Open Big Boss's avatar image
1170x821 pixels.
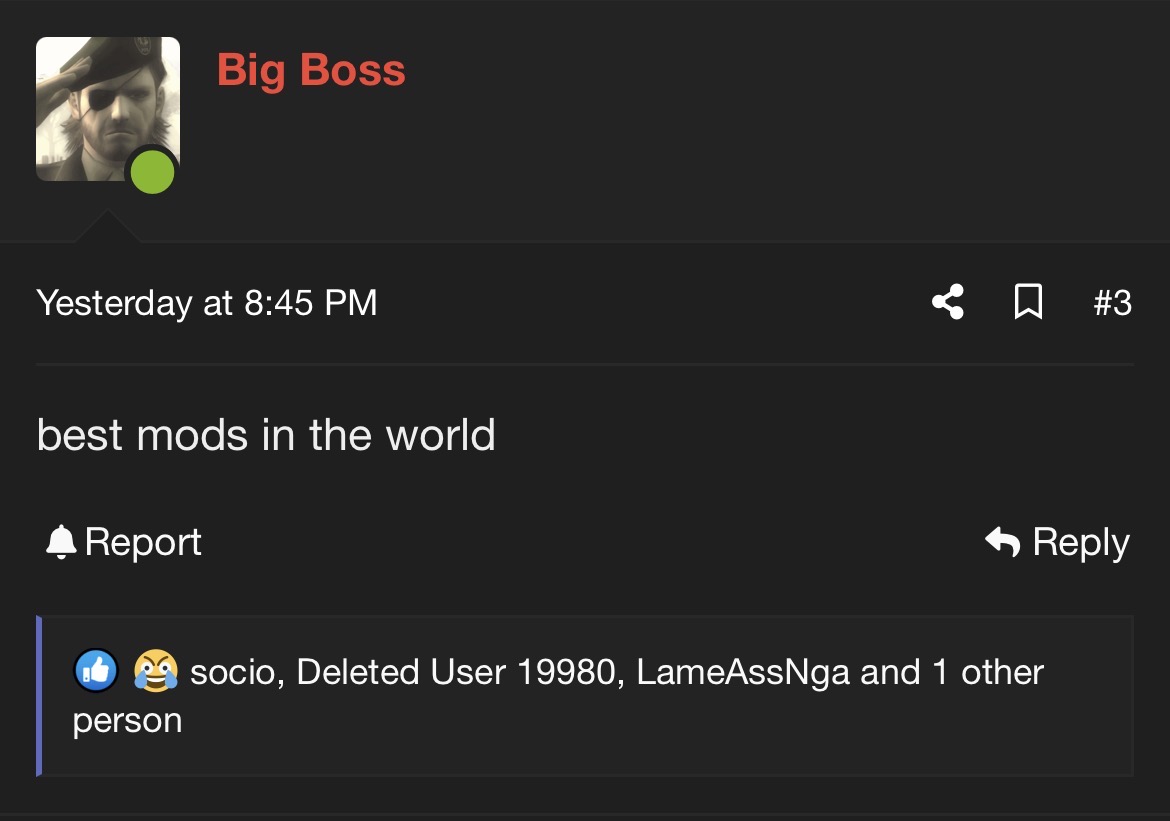tap(107, 109)
